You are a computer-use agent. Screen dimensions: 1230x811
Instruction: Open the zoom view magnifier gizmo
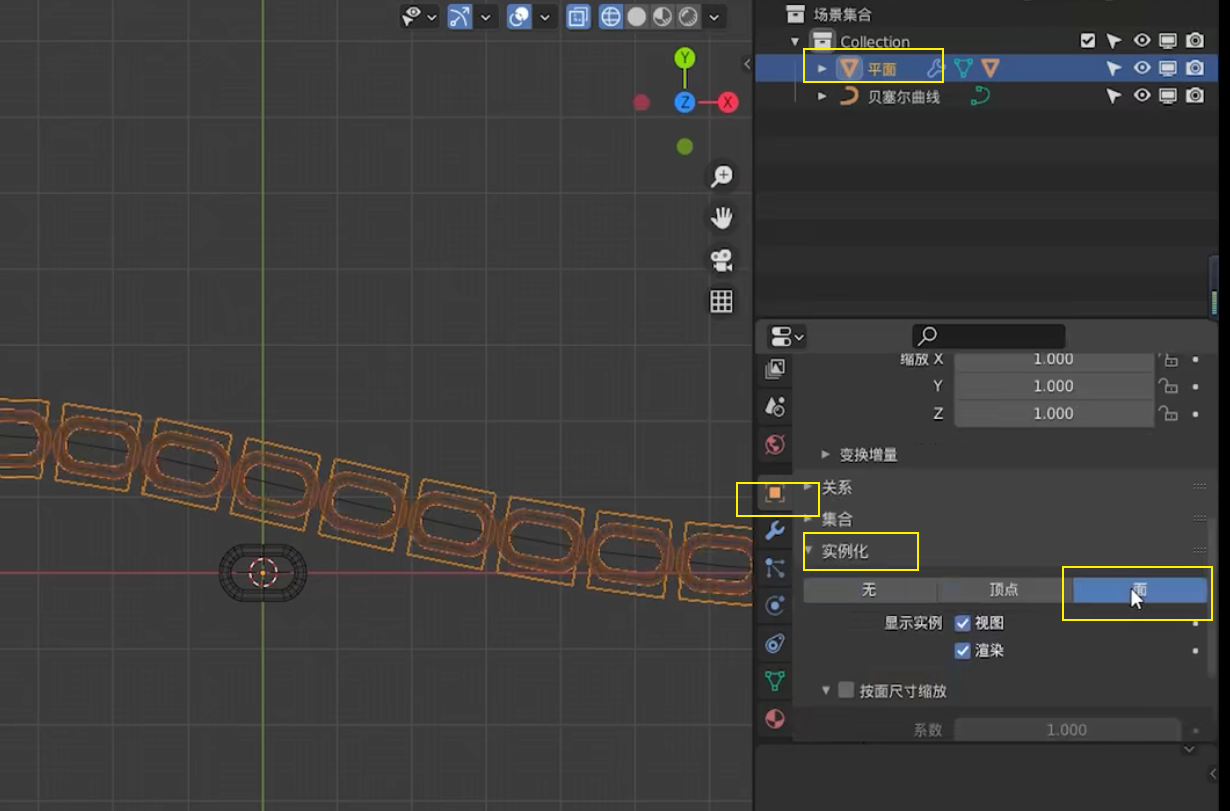(x=721, y=177)
